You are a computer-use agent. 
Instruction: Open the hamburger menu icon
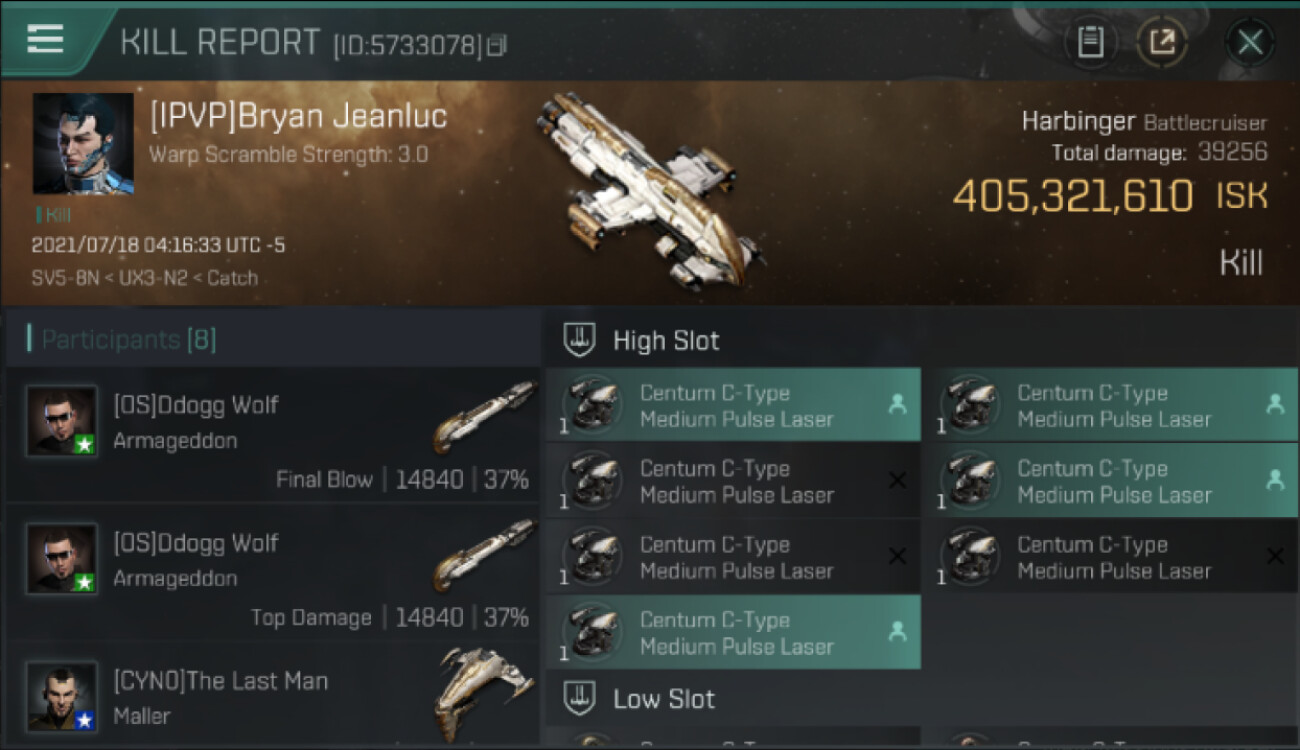tap(45, 39)
